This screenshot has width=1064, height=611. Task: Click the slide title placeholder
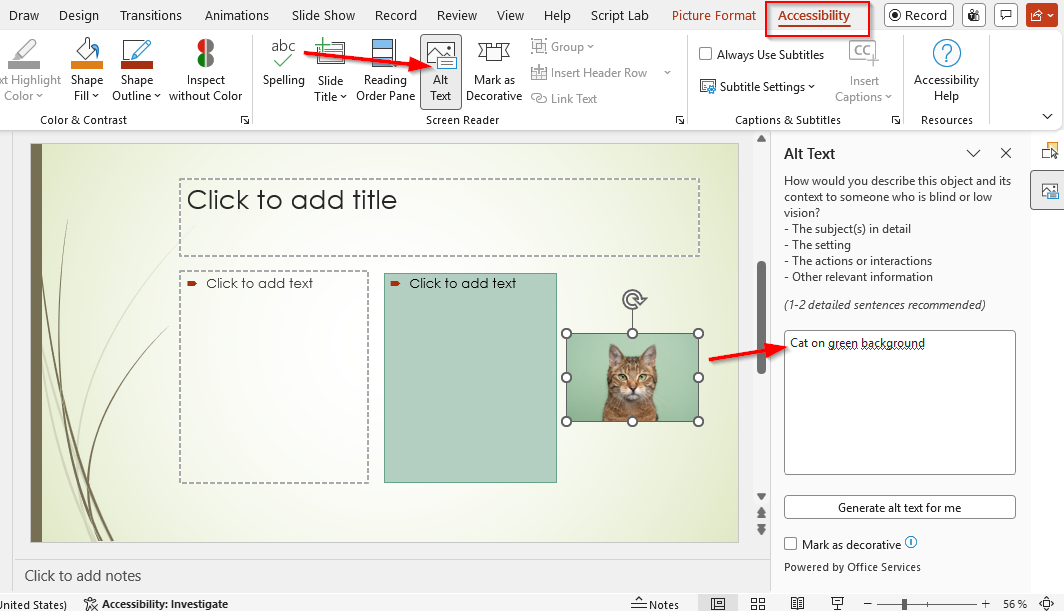coord(439,217)
